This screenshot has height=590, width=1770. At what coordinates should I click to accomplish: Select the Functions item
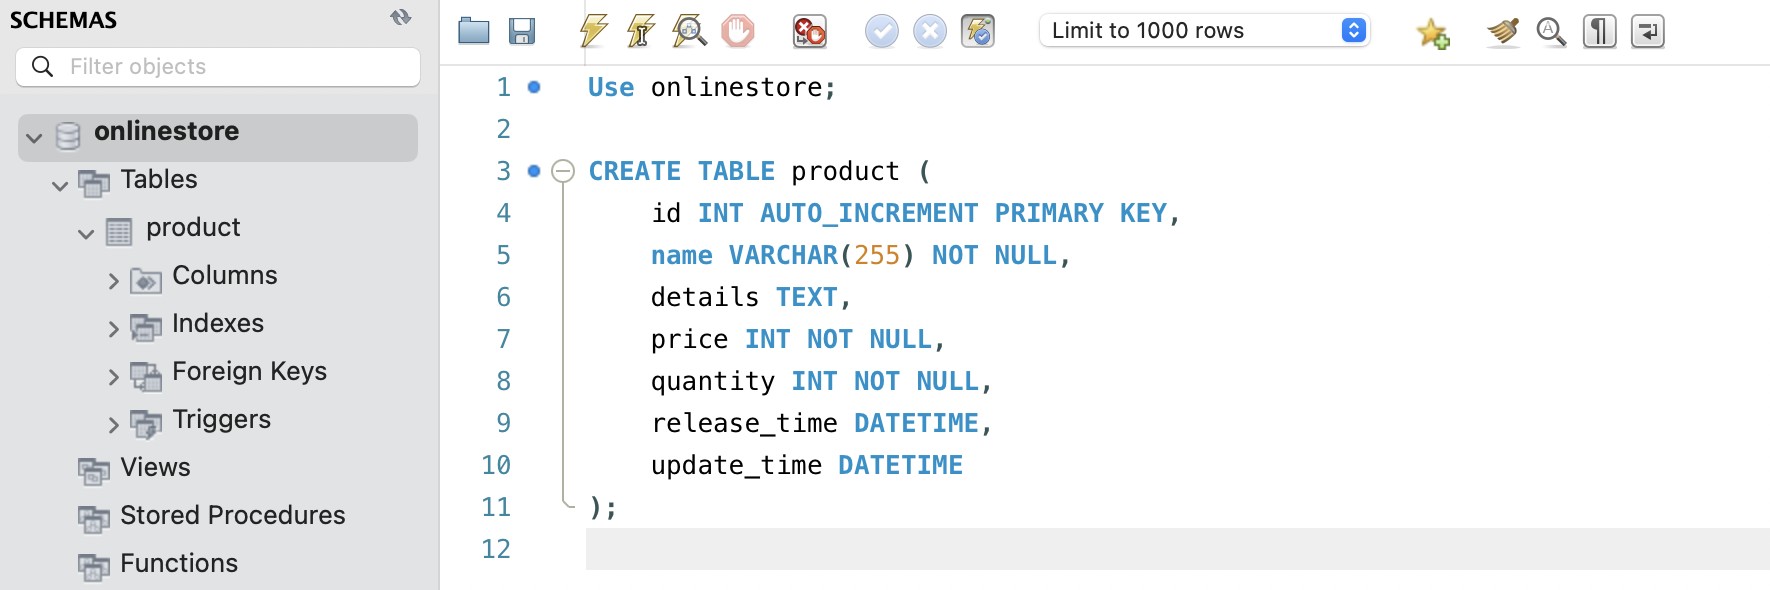coord(179,563)
